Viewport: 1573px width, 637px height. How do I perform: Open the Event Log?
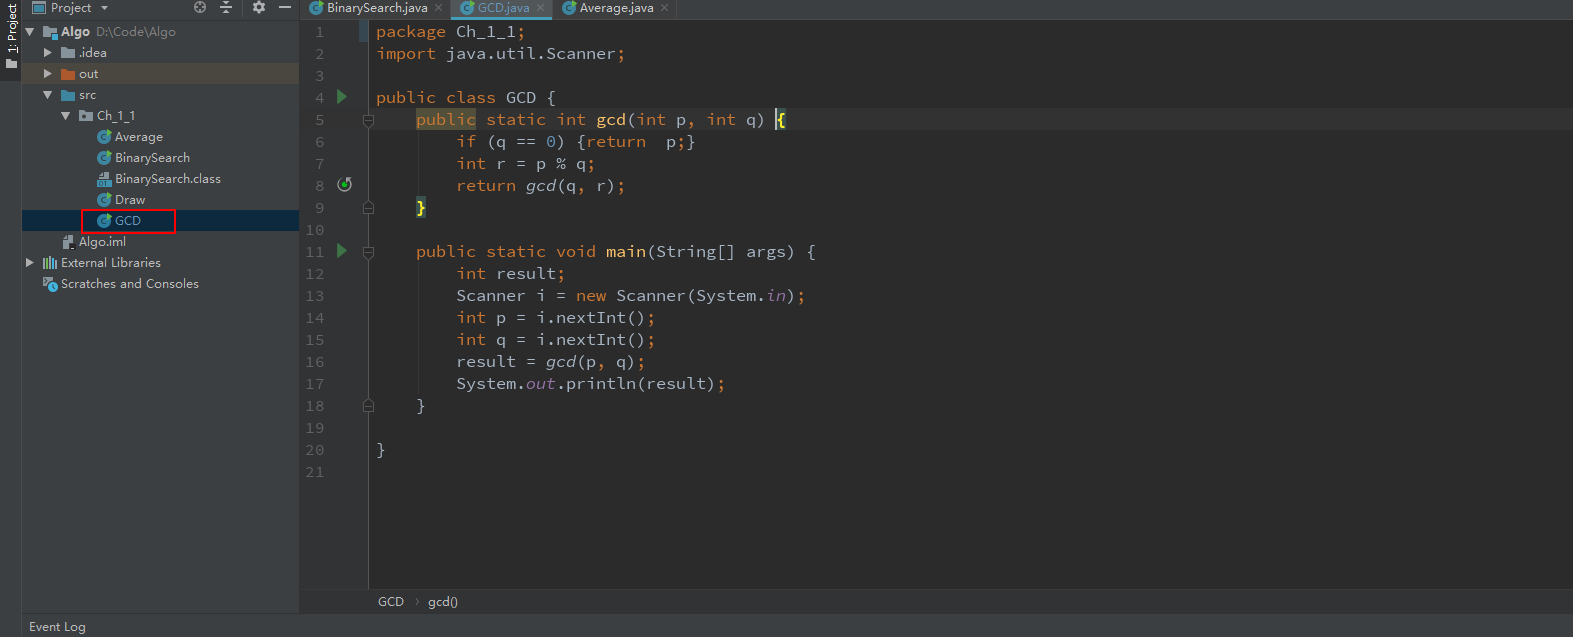[x=57, y=627]
